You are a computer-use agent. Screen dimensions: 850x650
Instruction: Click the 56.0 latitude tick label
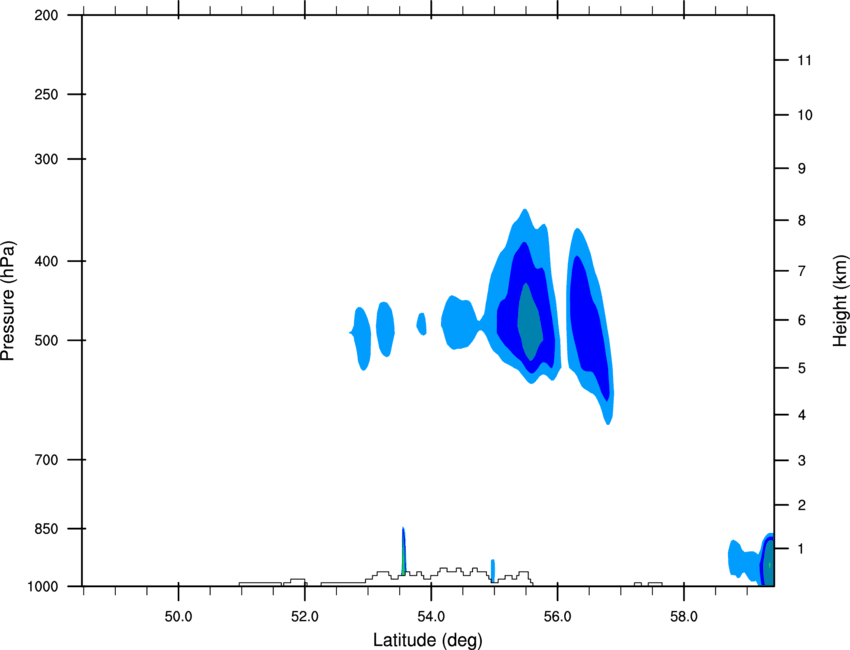pos(557,617)
